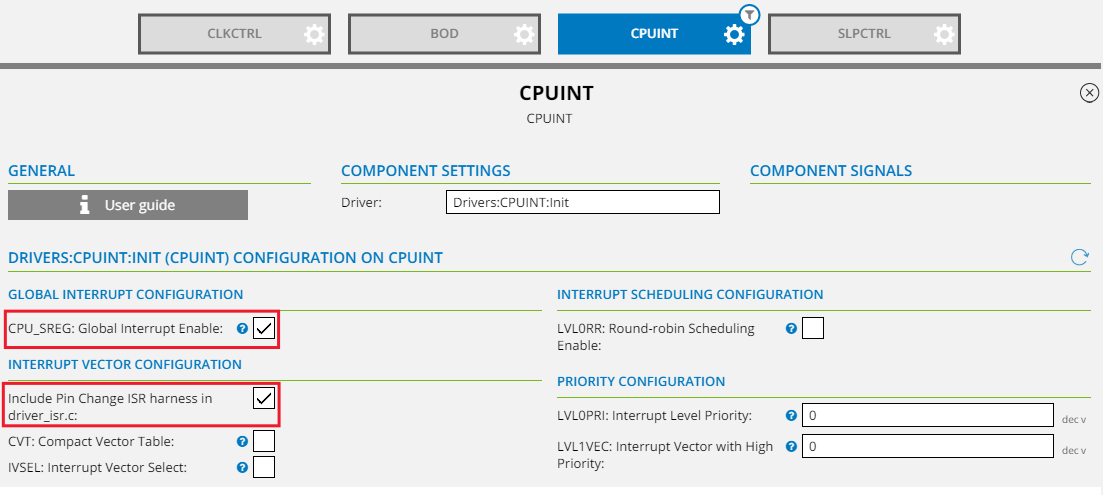Viewport: 1103px width, 495px height.
Task: Open the Driver selection dropdown
Action: 582,203
